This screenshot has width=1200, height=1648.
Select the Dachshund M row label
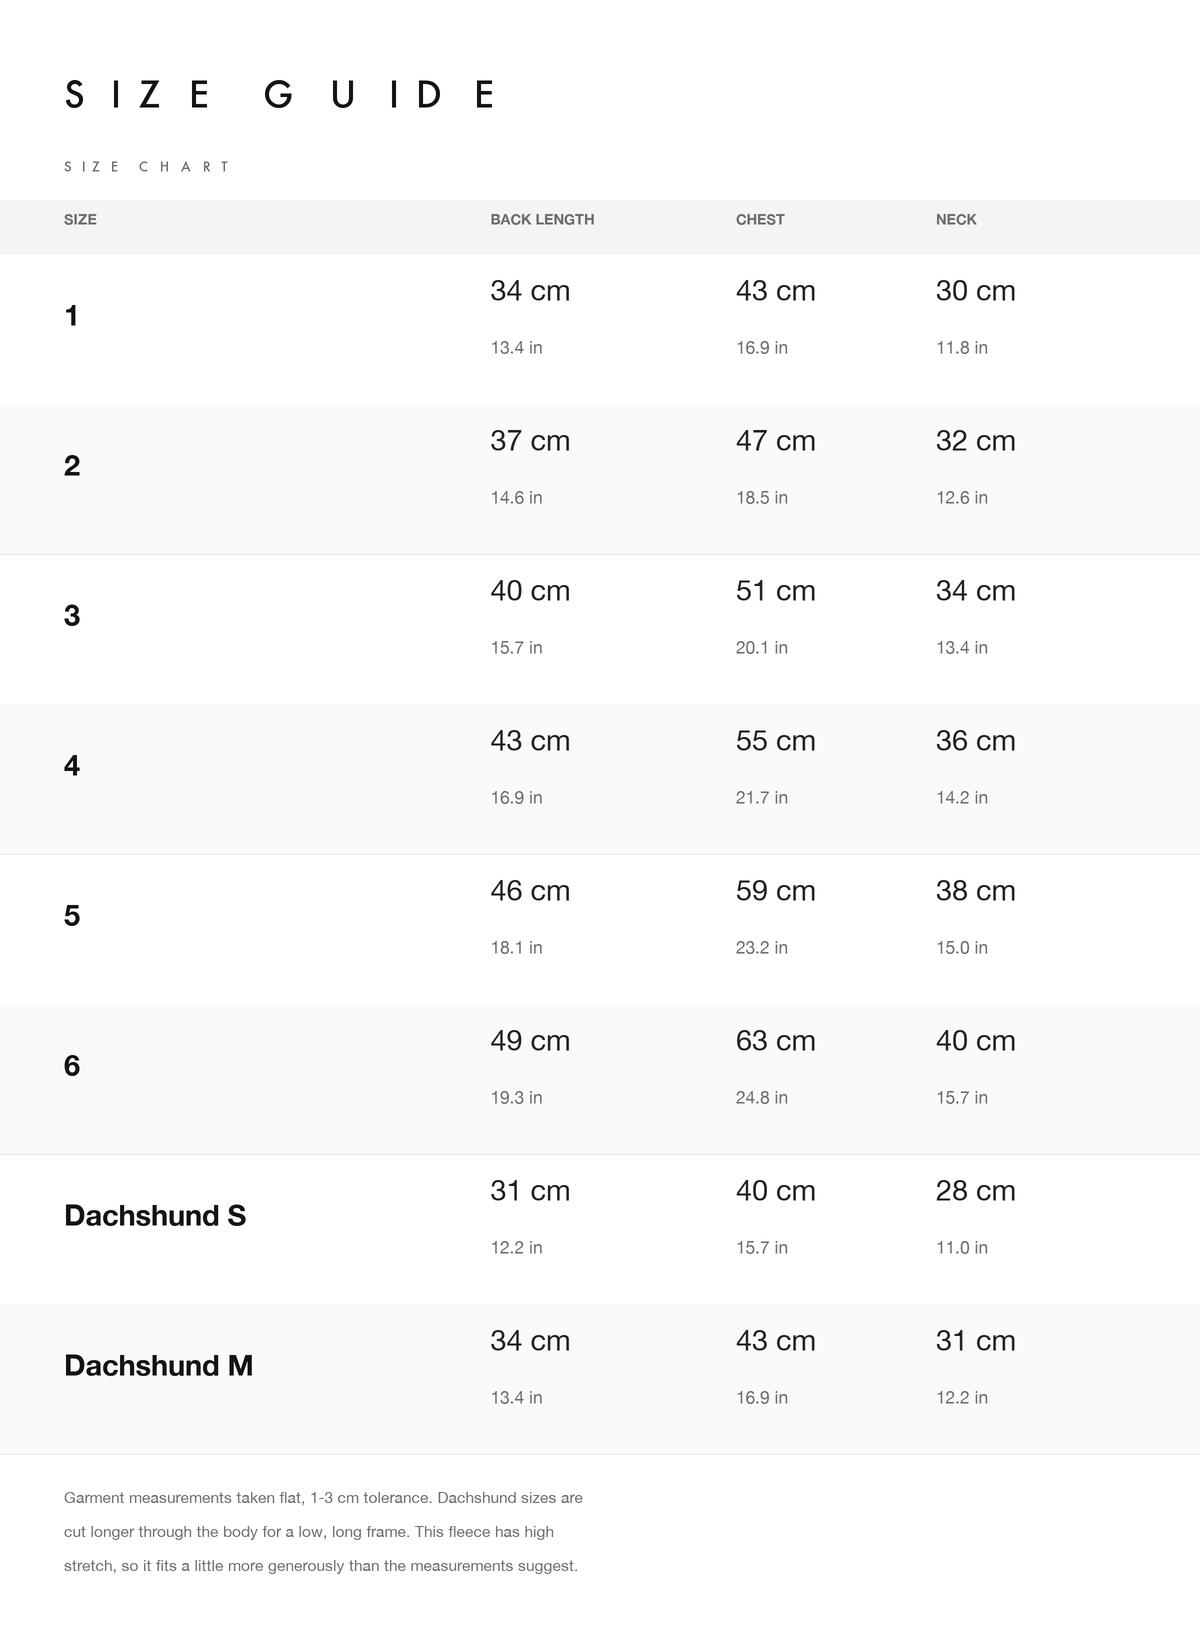tap(158, 1366)
